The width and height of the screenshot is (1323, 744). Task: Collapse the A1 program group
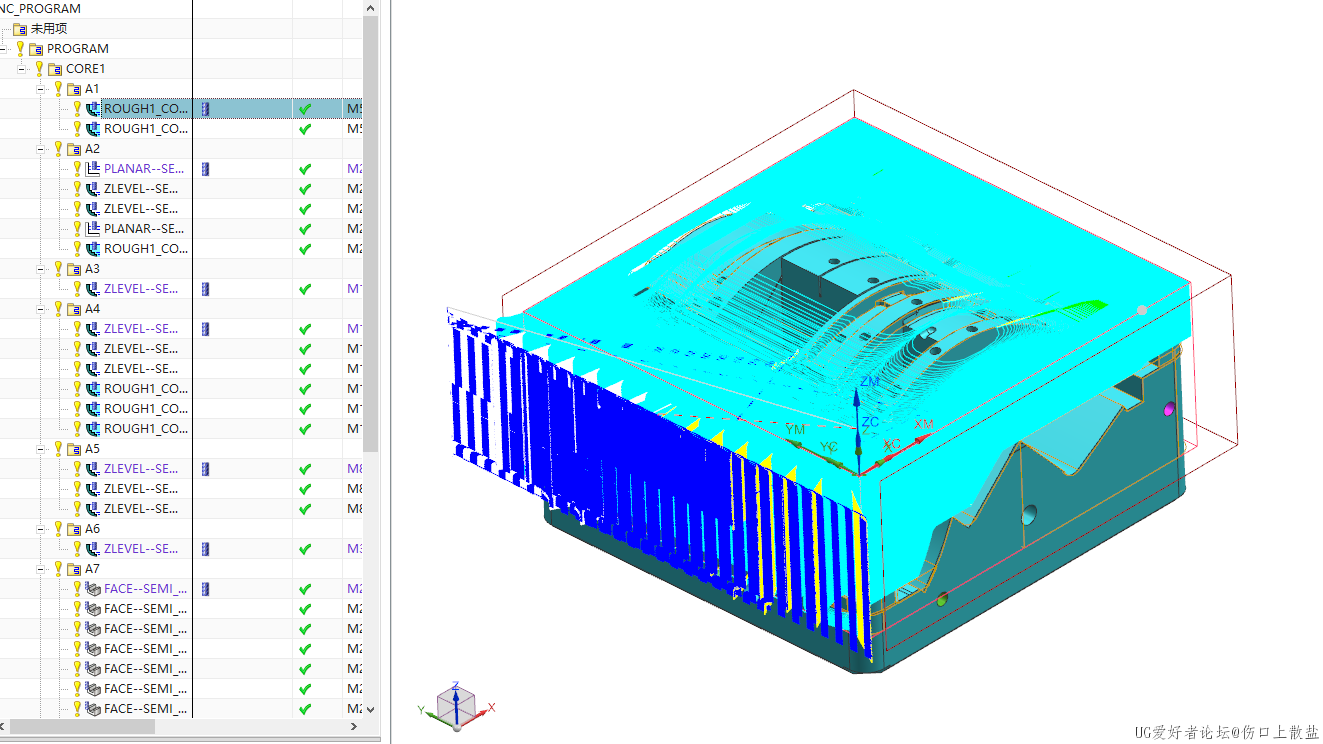coord(41,89)
